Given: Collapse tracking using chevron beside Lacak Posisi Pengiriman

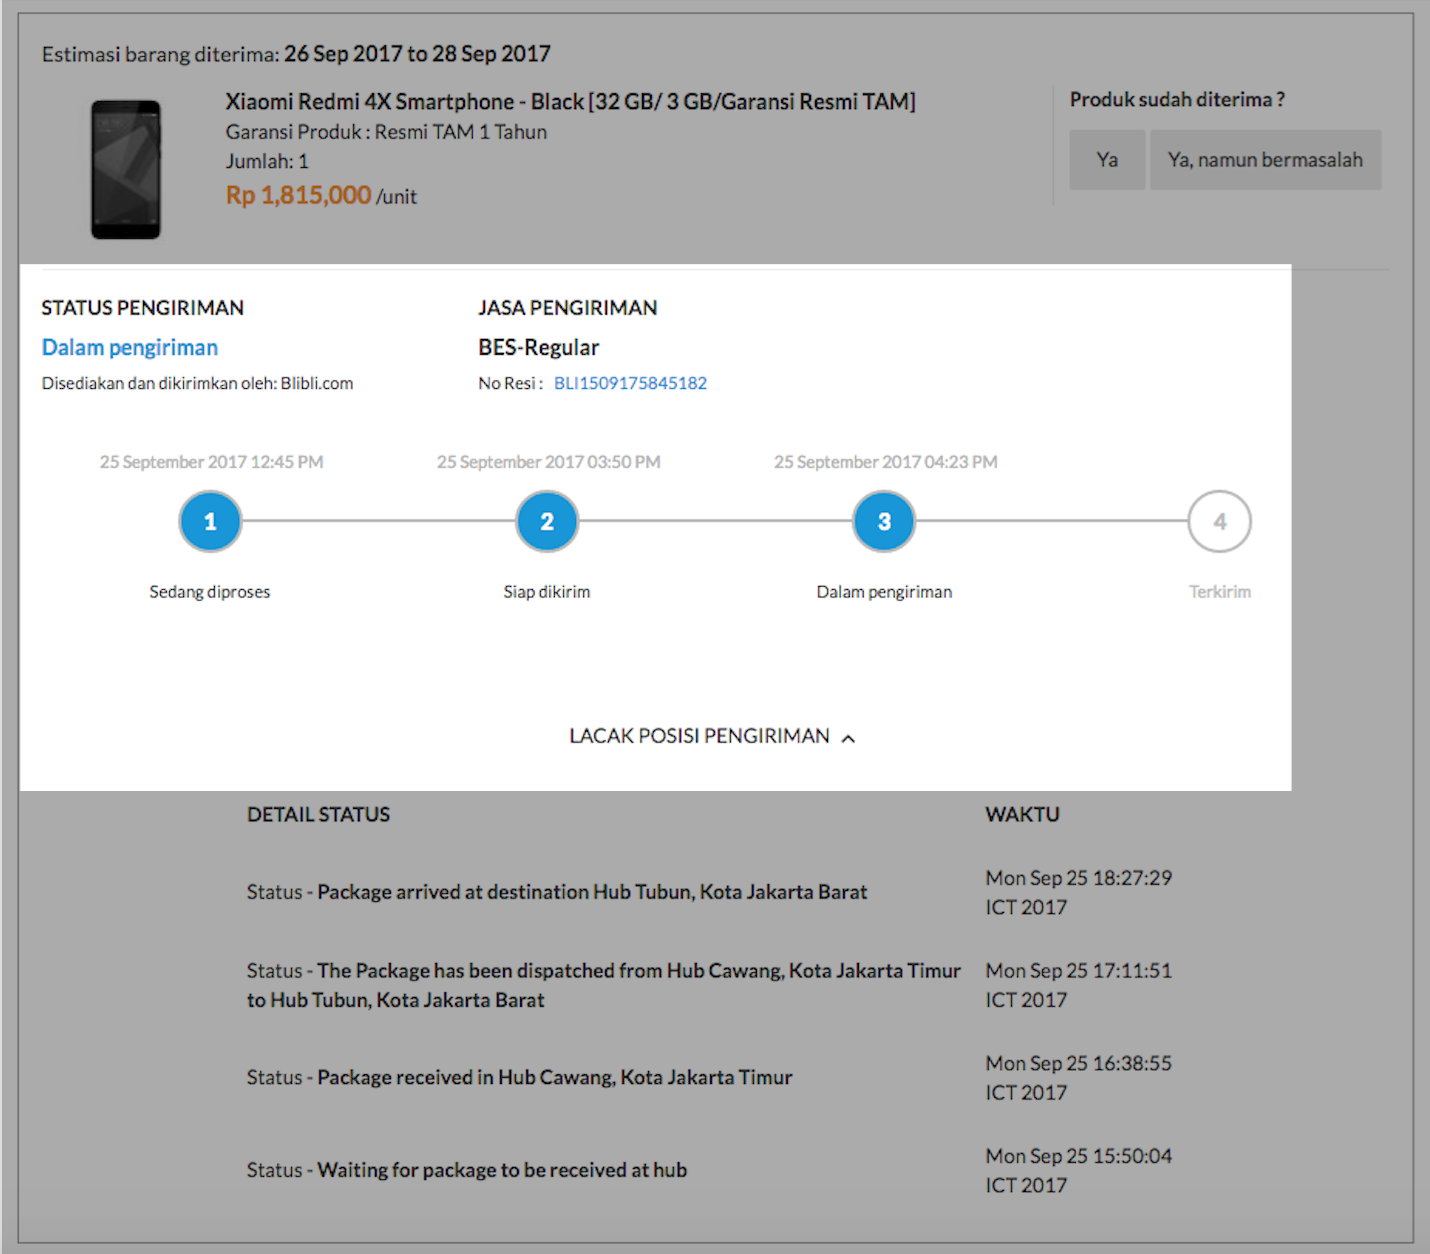Looking at the screenshot, I should click(x=848, y=738).
